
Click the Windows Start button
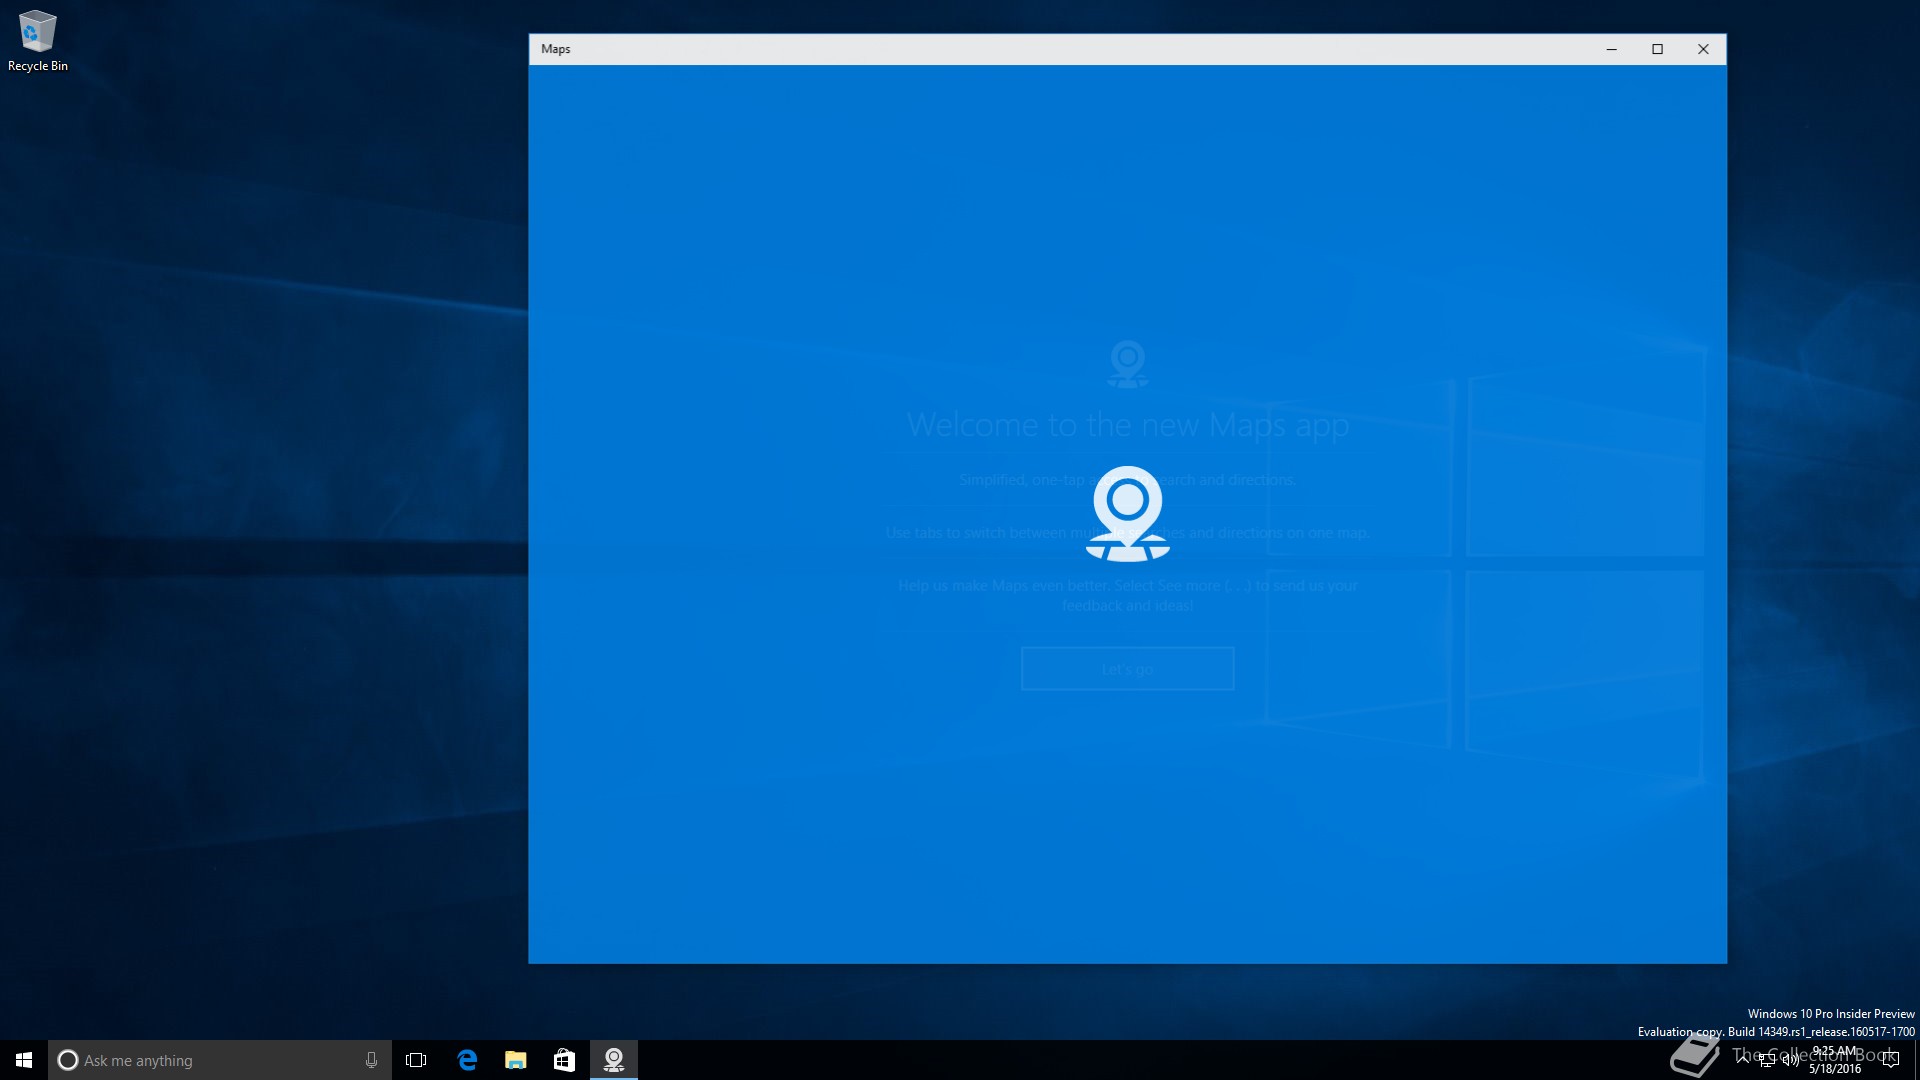point(24,1060)
